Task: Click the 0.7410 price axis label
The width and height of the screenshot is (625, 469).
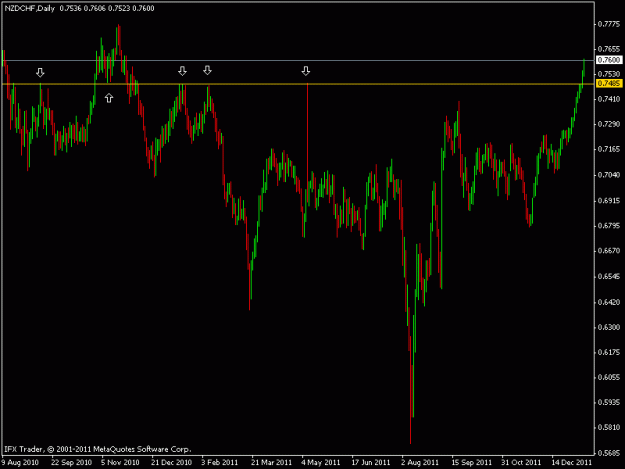Action: coord(609,99)
